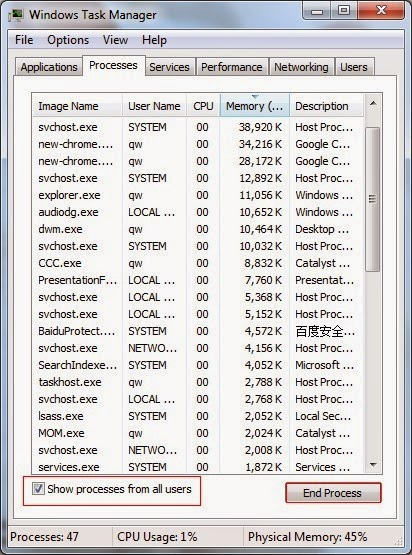Open the Performance tab

[x=232, y=67]
